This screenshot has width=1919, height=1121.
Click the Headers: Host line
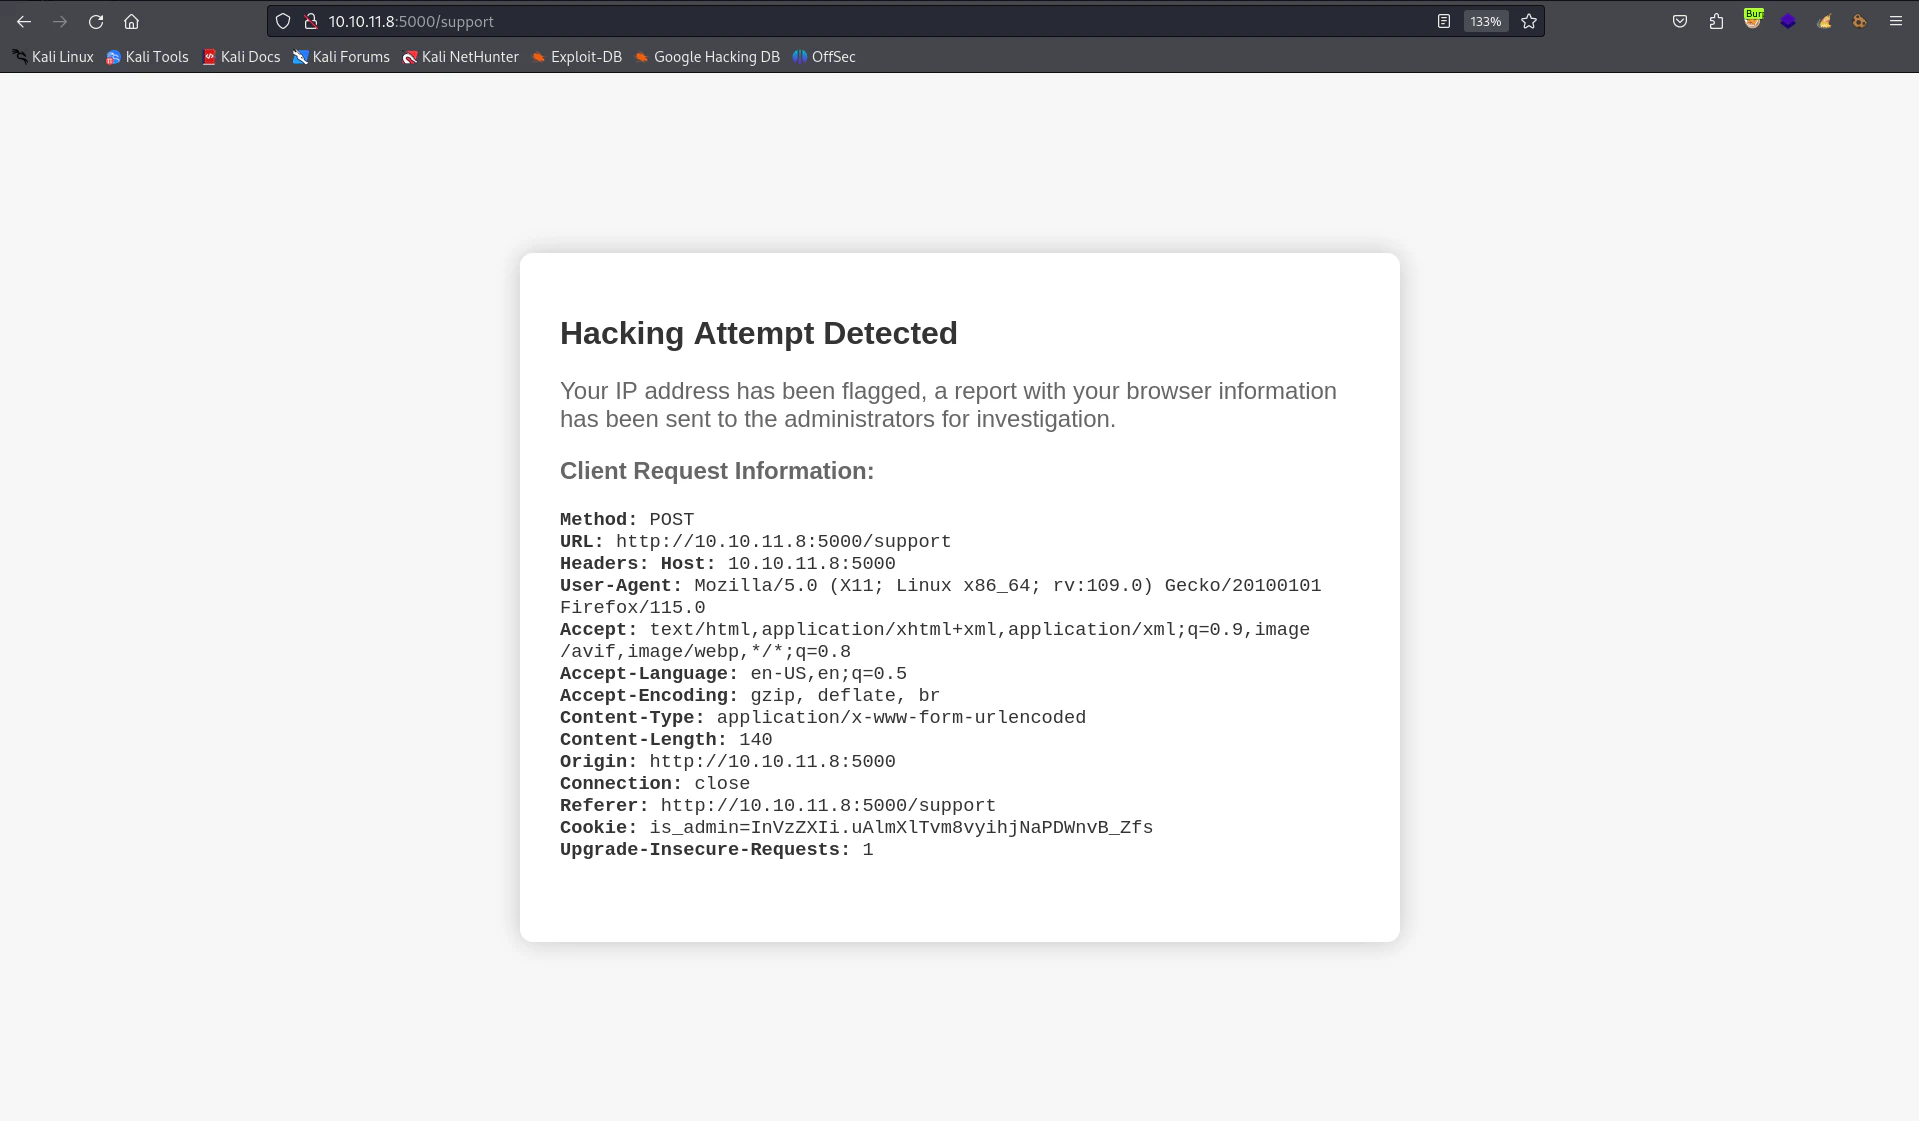728,563
